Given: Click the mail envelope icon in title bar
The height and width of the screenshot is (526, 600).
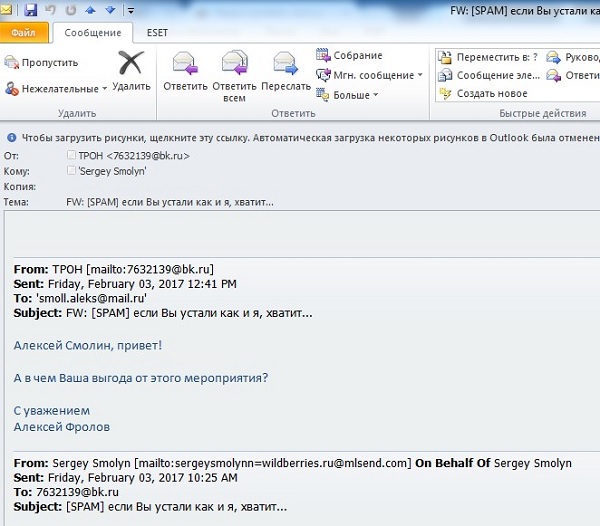Looking at the screenshot, I should 6,10.
